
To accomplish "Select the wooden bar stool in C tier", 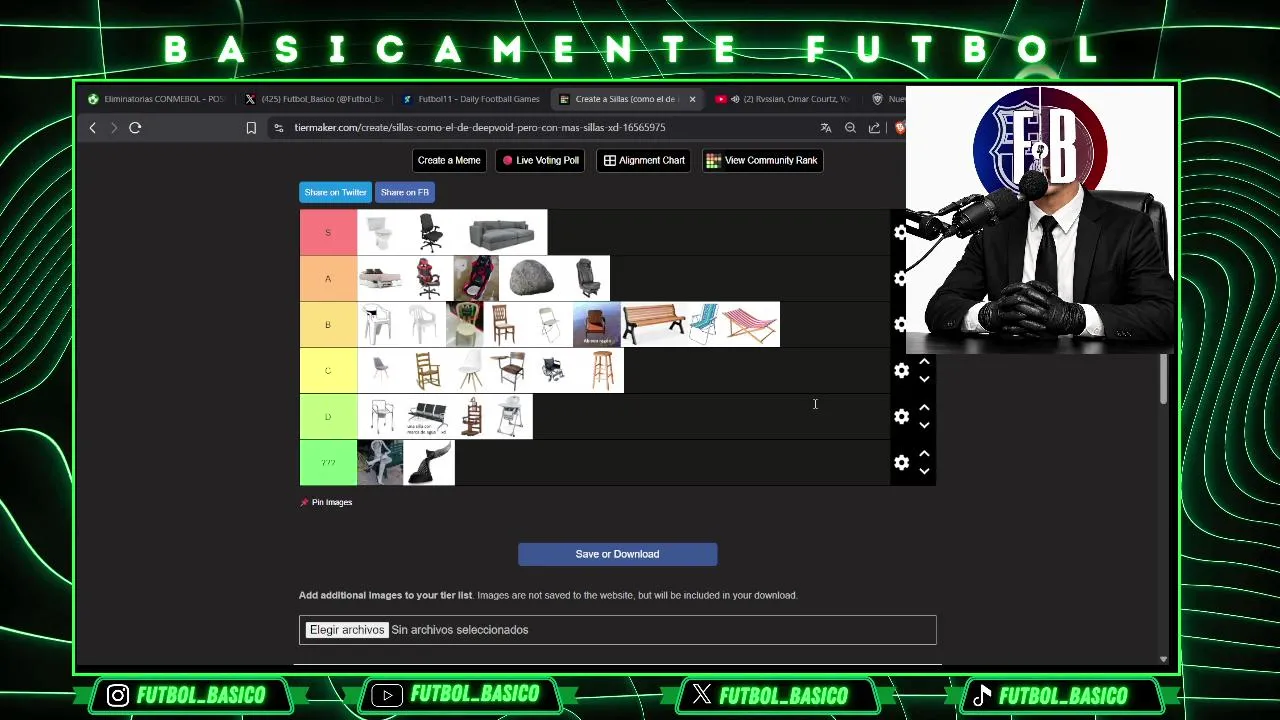I will click(602, 371).
